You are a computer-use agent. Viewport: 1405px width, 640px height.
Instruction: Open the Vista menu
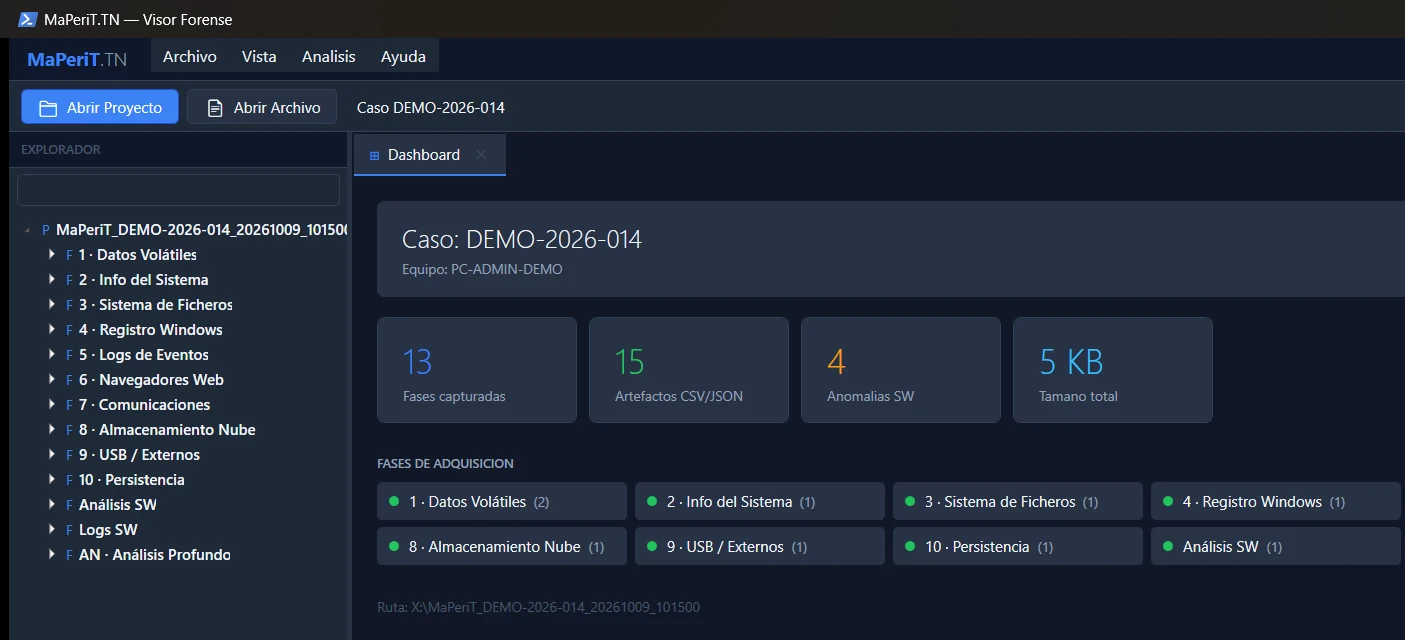259,57
